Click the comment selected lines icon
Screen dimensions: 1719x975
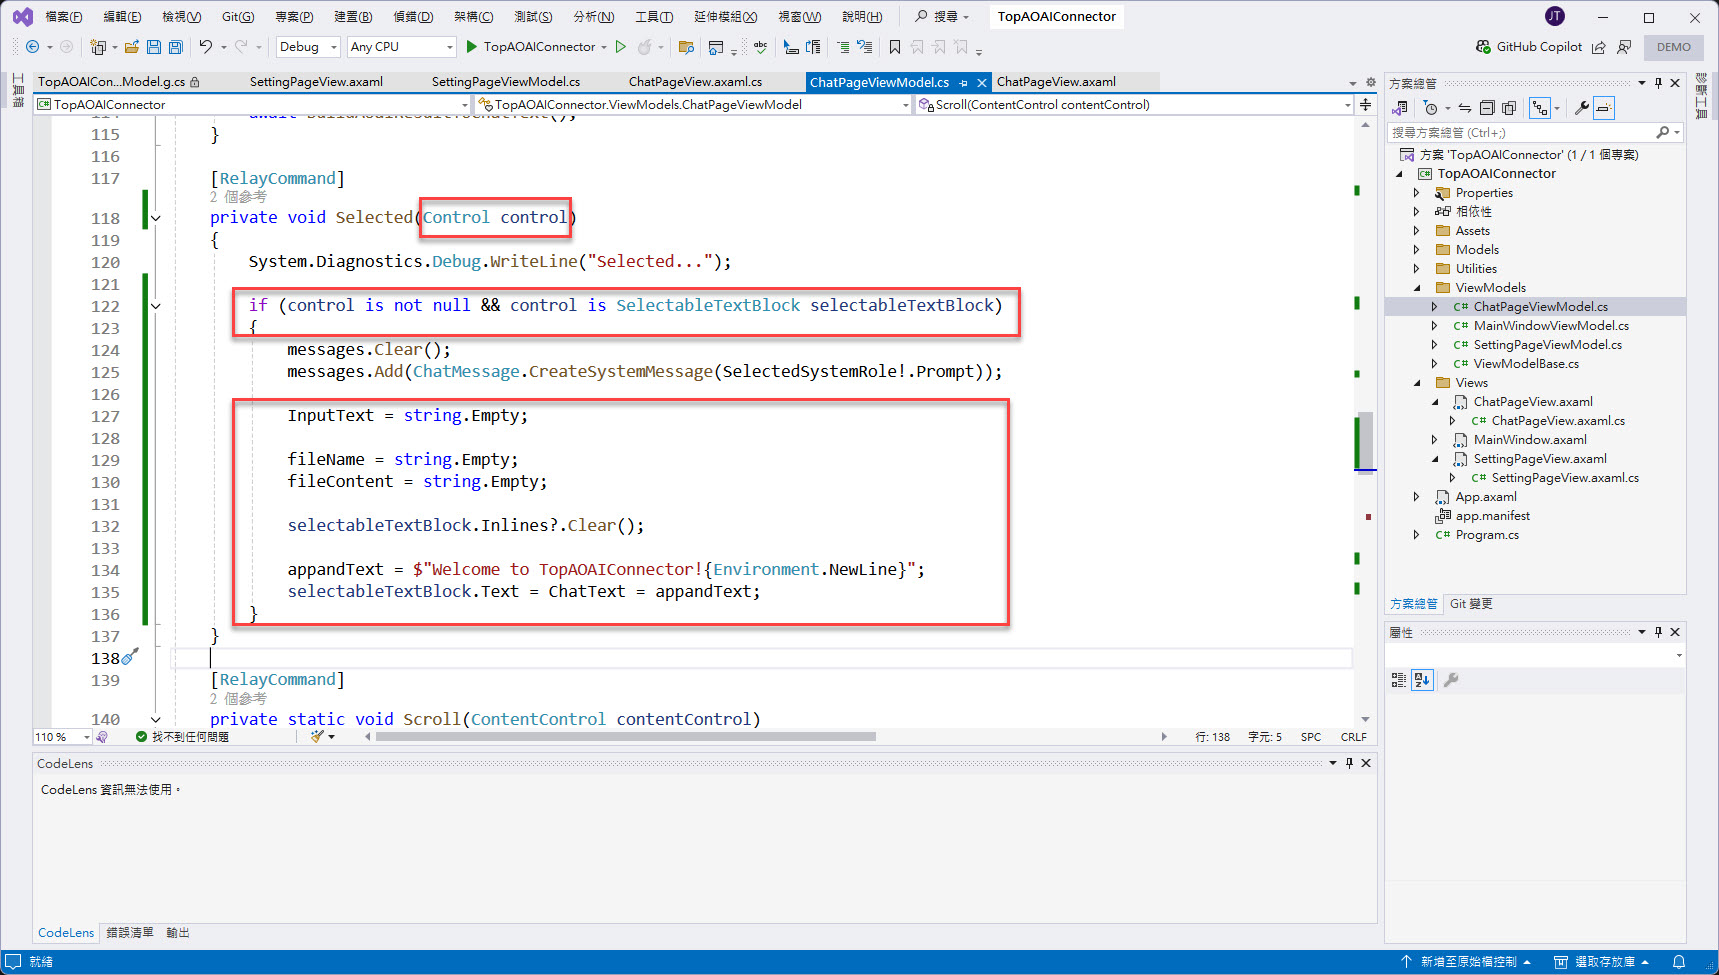click(843, 47)
